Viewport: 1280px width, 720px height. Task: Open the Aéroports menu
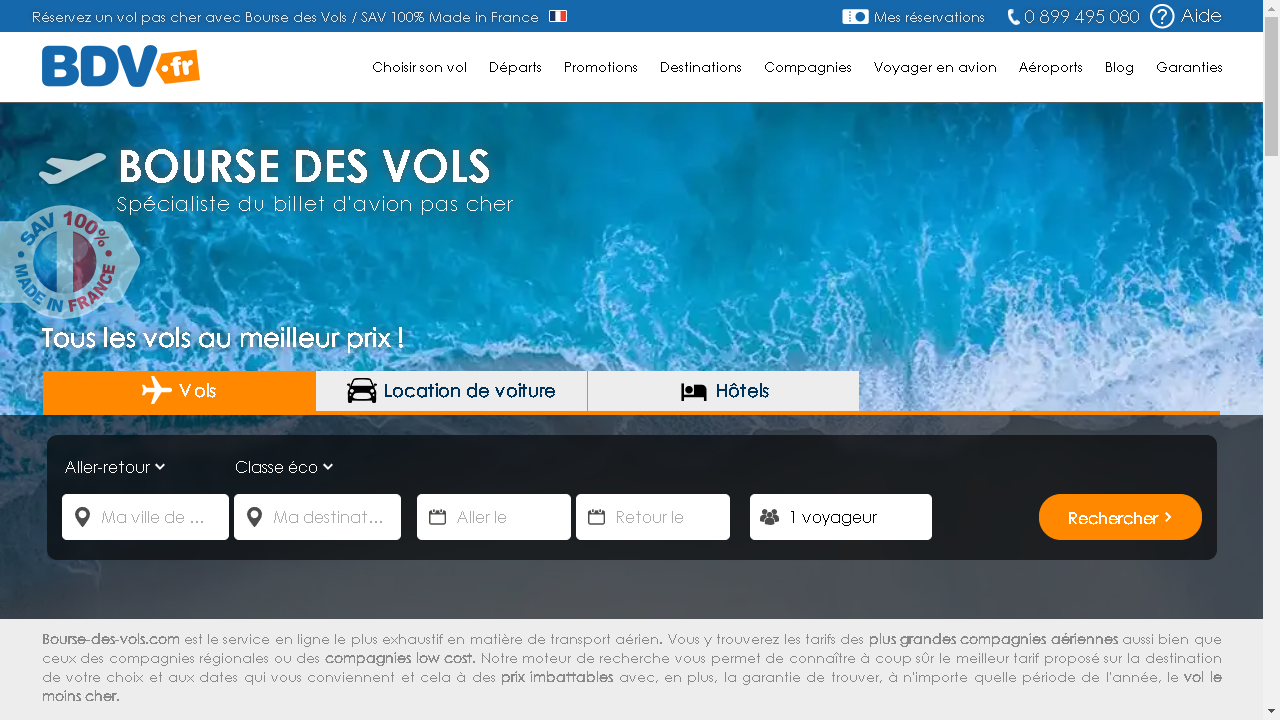pyautogui.click(x=1050, y=67)
